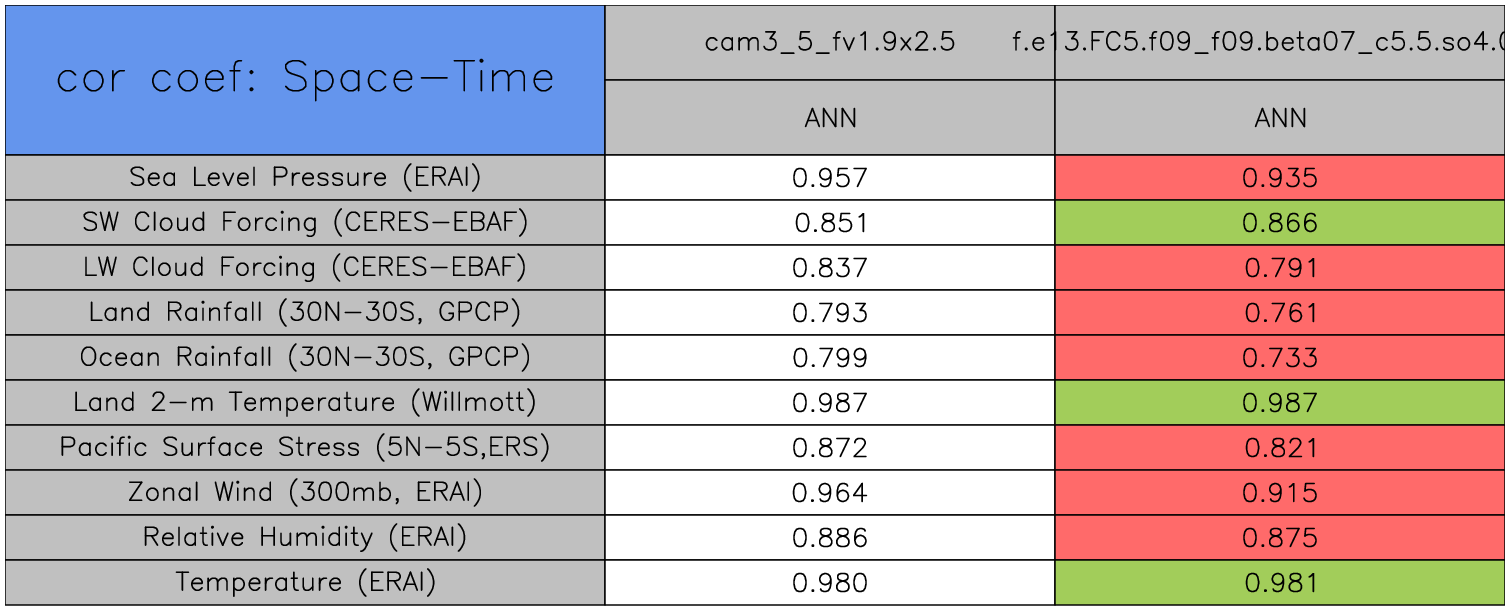Select the white cell with value 0.957
1510x611 pixels.
click(830, 178)
